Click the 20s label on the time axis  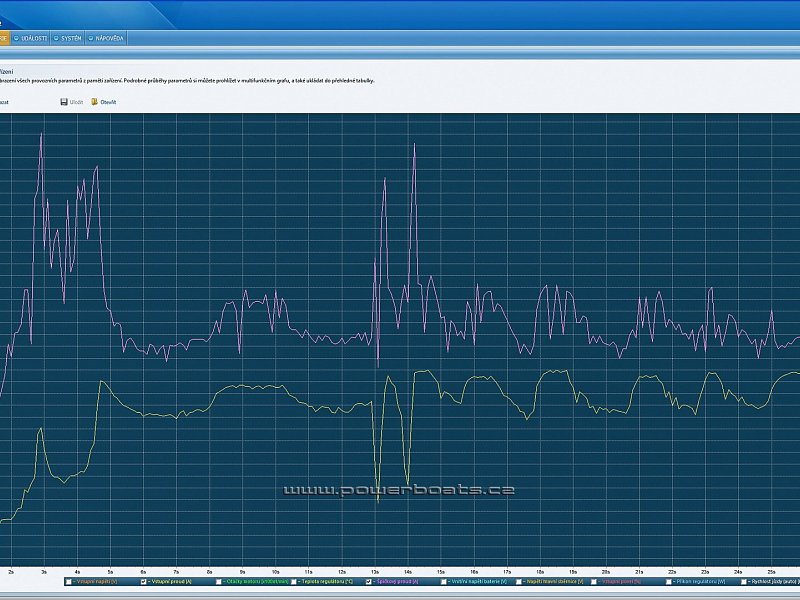click(606, 572)
